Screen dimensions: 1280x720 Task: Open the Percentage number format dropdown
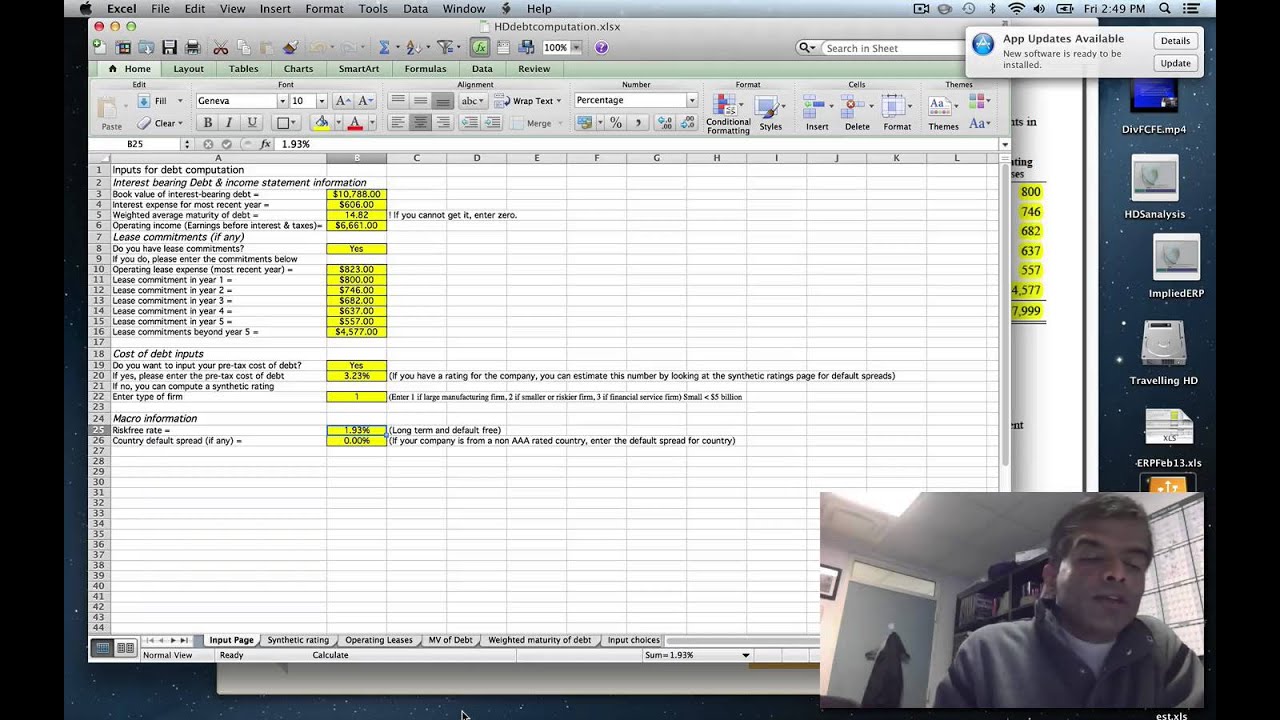tap(691, 100)
